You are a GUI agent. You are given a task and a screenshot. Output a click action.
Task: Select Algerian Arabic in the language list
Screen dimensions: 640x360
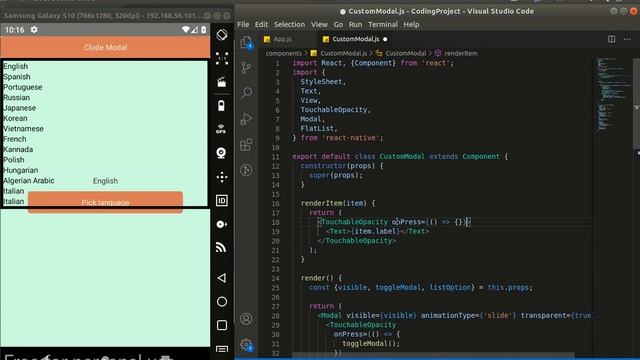pos(29,181)
